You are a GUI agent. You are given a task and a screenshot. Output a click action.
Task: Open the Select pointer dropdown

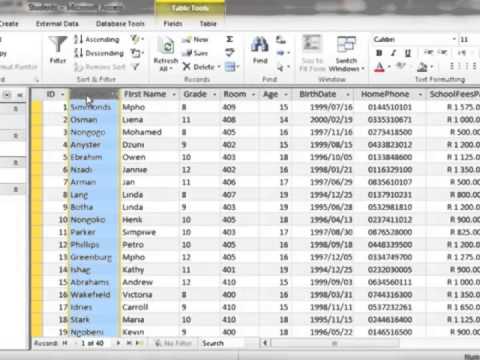point(283,67)
